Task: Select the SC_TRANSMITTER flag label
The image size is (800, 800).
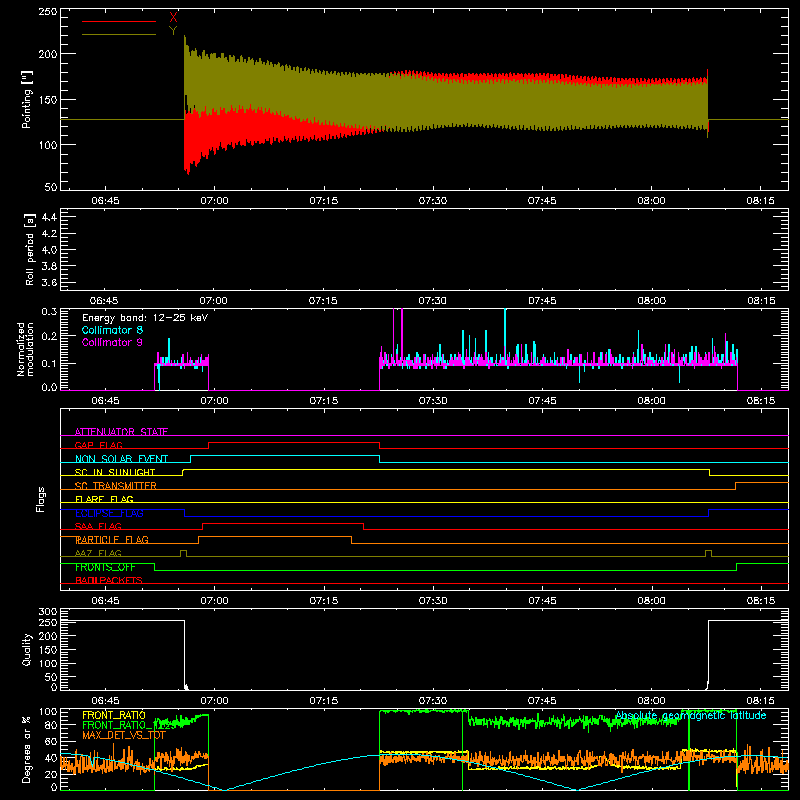Action: click(x=116, y=486)
